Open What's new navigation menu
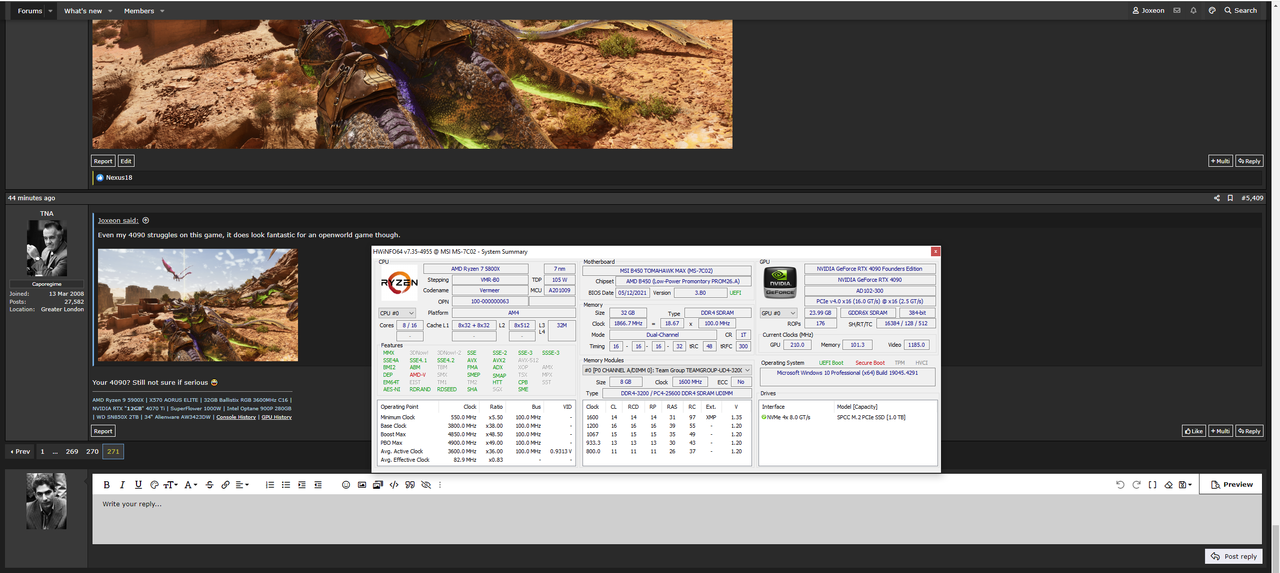This screenshot has width=1280, height=573. (x=83, y=10)
